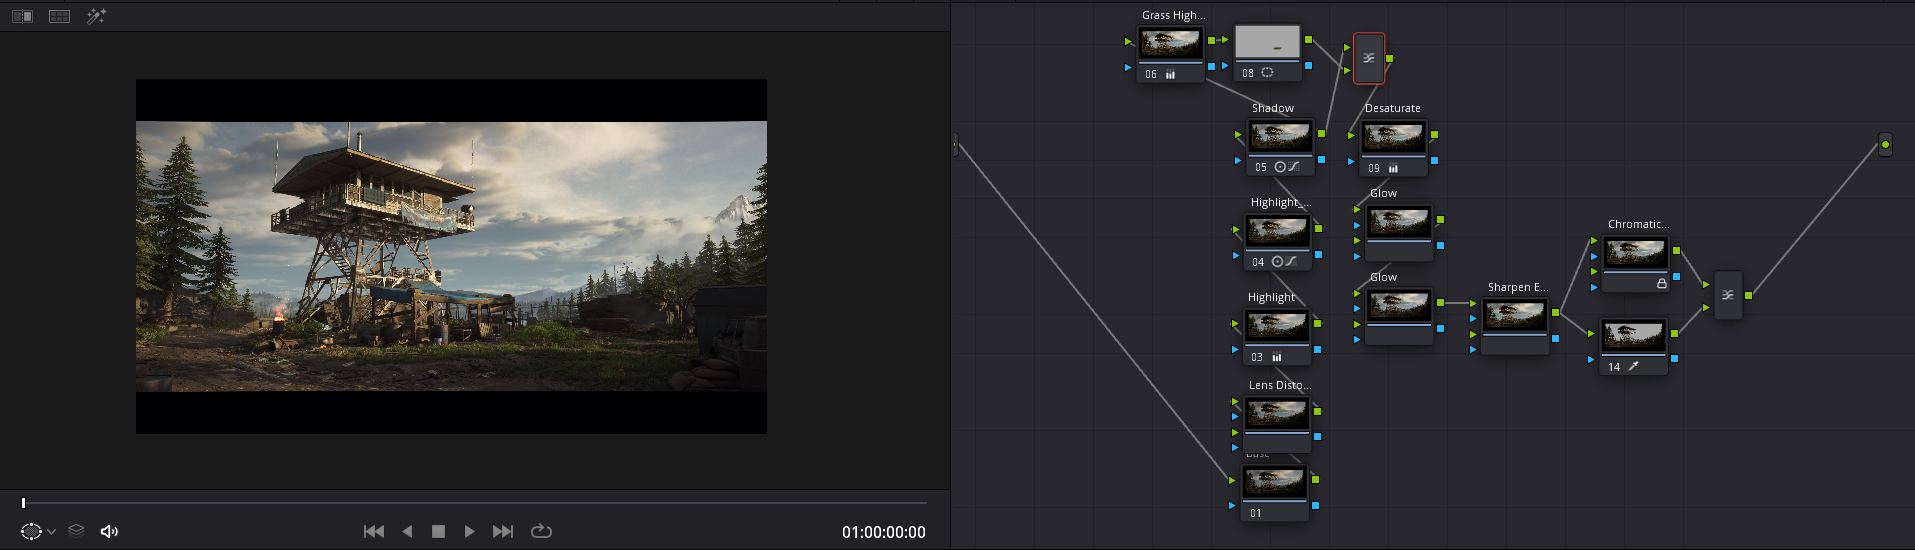Viewport: 1915px width, 550px height.
Task: Select the Grass High... node 06 thumbnail
Action: point(1171,44)
